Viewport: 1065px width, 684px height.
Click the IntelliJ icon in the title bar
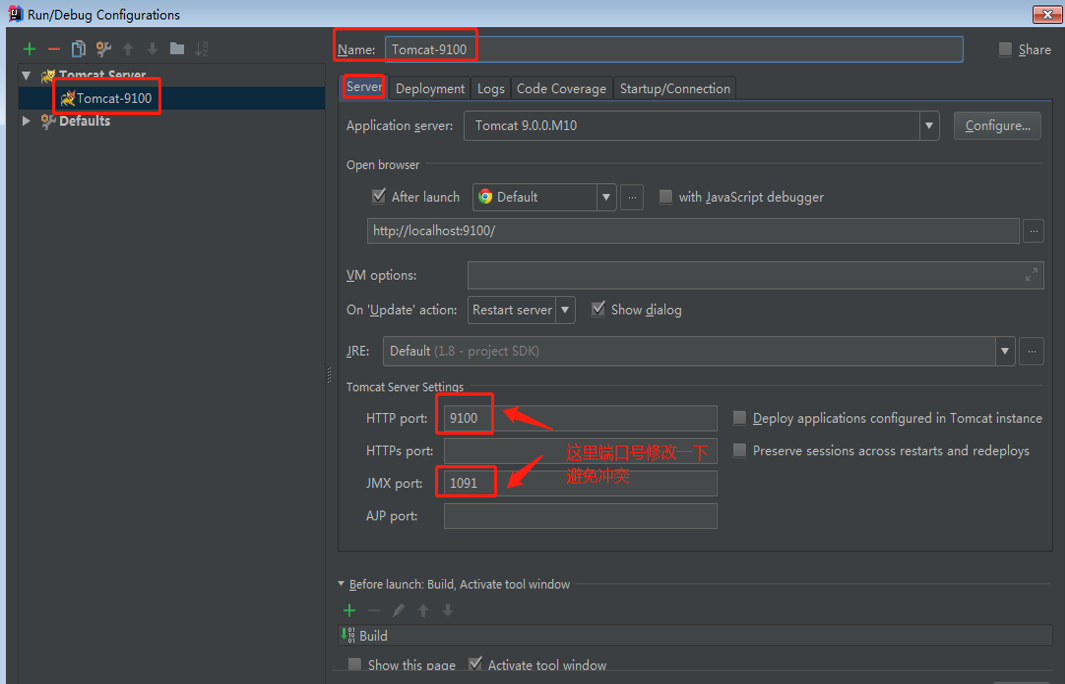click(15, 14)
